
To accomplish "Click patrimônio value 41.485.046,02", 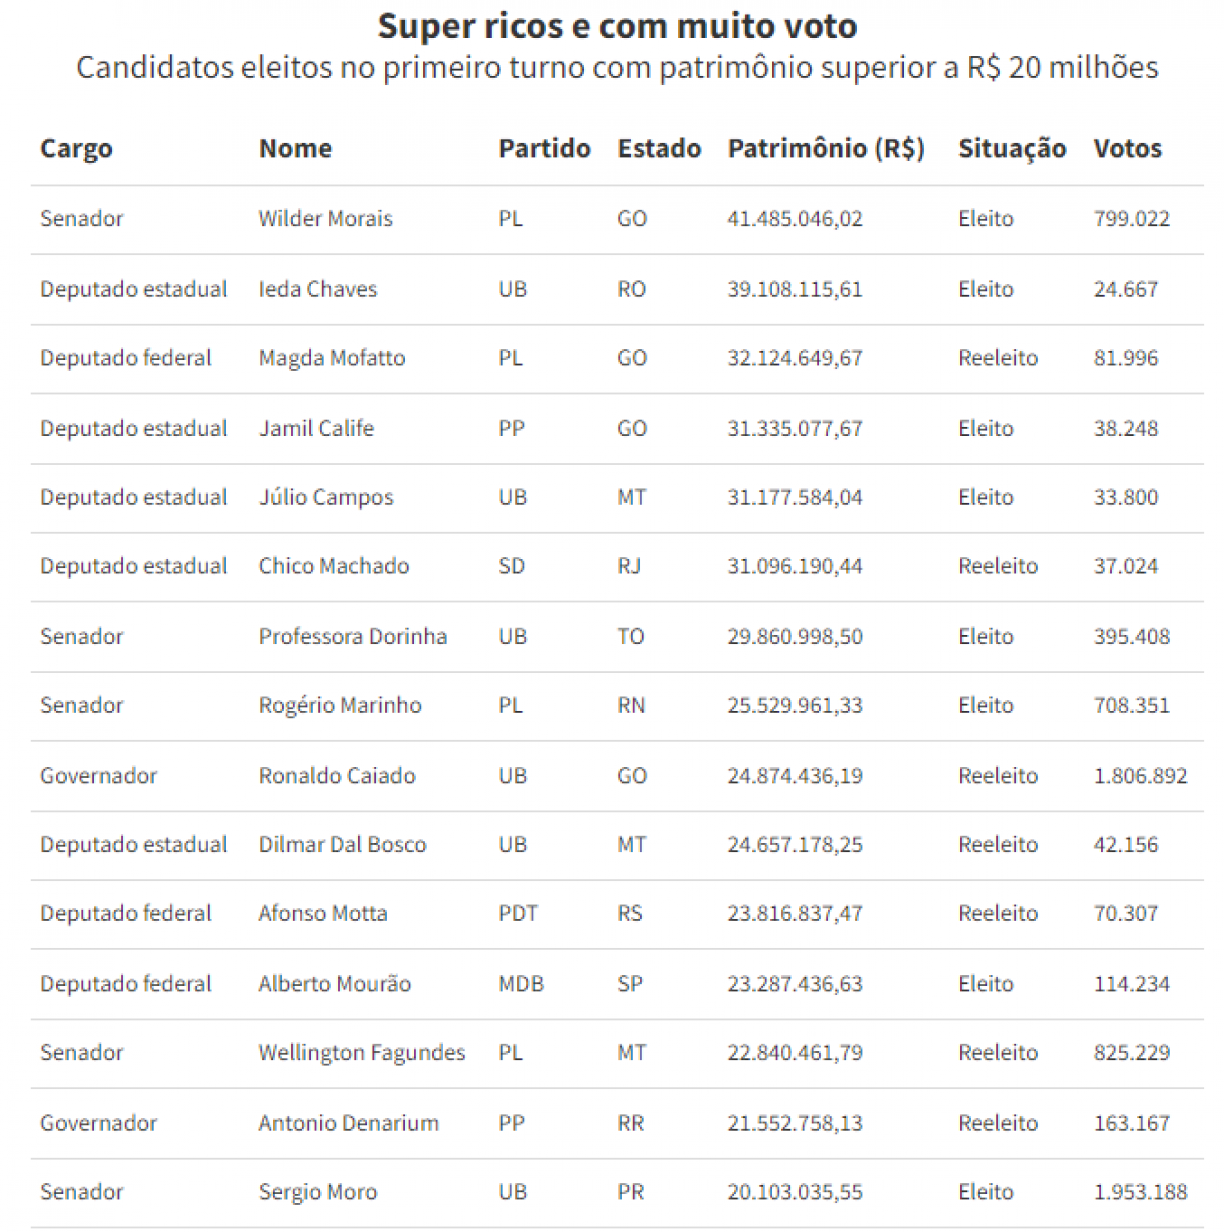I will (x=795, y=219).
